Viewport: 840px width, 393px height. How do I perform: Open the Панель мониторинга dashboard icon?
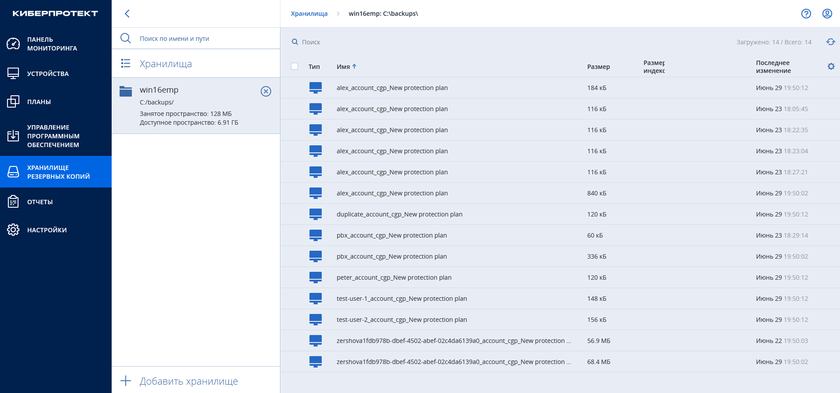tap(13, 44)
